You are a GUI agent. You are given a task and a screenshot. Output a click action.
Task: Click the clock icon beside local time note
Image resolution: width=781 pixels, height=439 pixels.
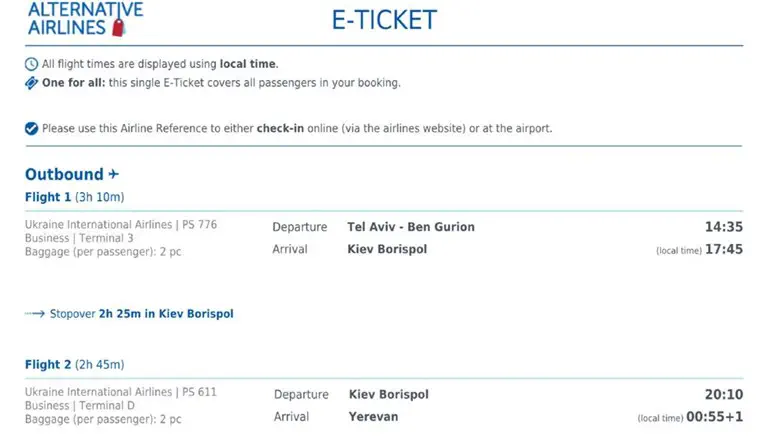(x=31, y=64)
